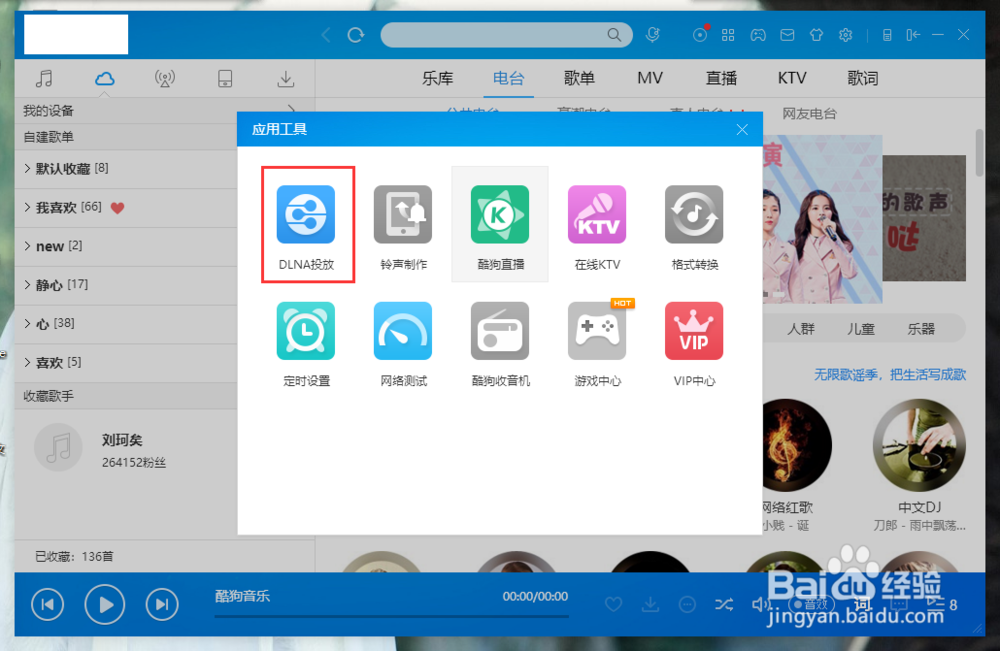Activate the voice recognition microphone icon

click(x=652, y=34)
